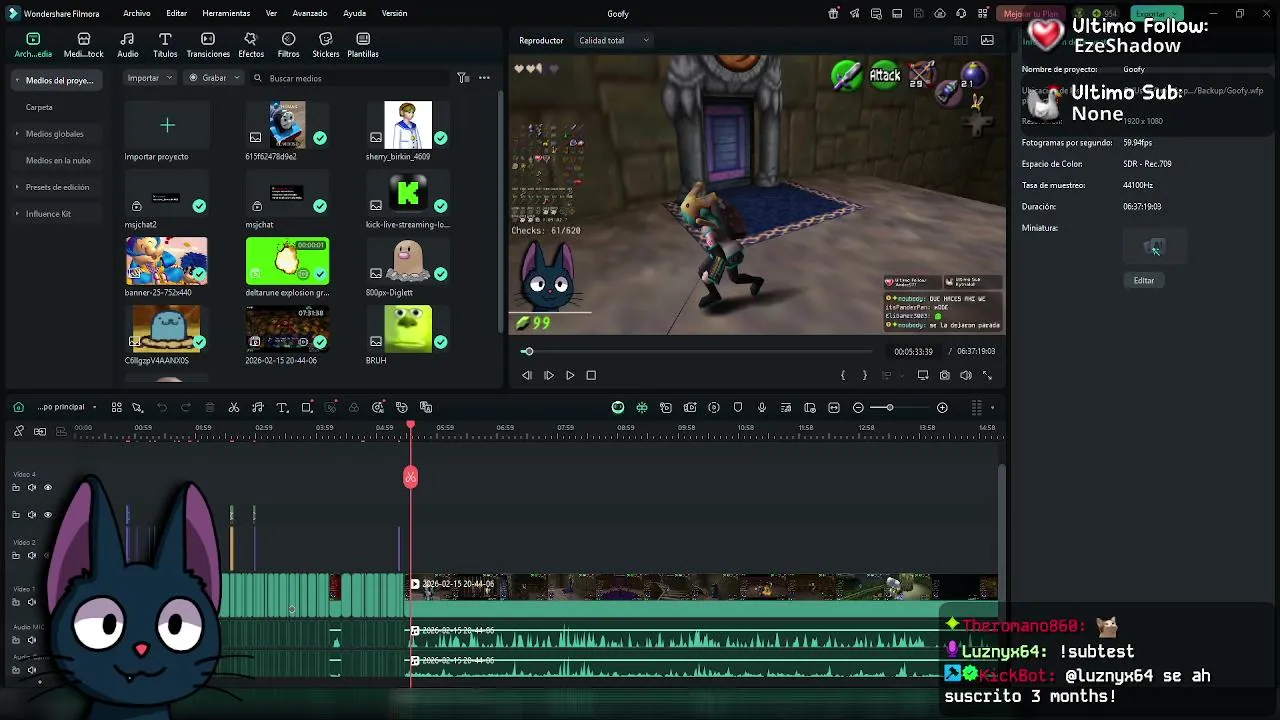The height and width of the screenshot is (720, 1280).
Task: Expand Influence Kit tree node
Action: pyautogui.click(x=16, y=213)
